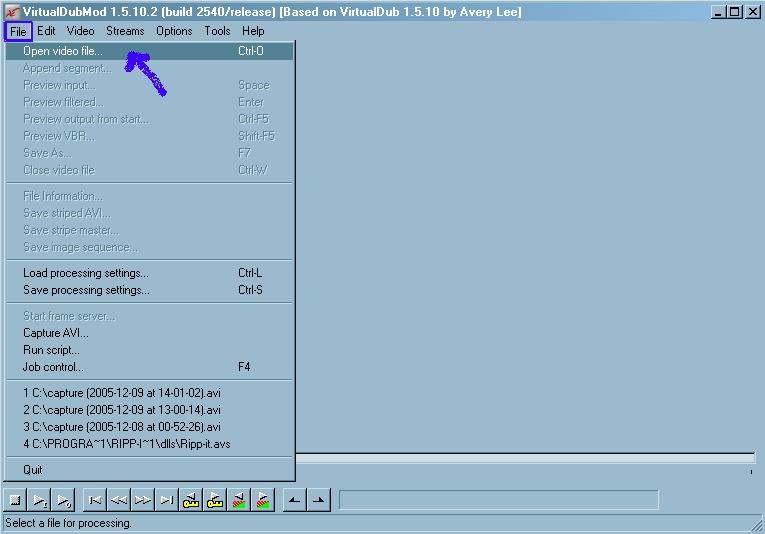Set selection end mark-out button
The image size is (765, 534).
pos(319,500)
